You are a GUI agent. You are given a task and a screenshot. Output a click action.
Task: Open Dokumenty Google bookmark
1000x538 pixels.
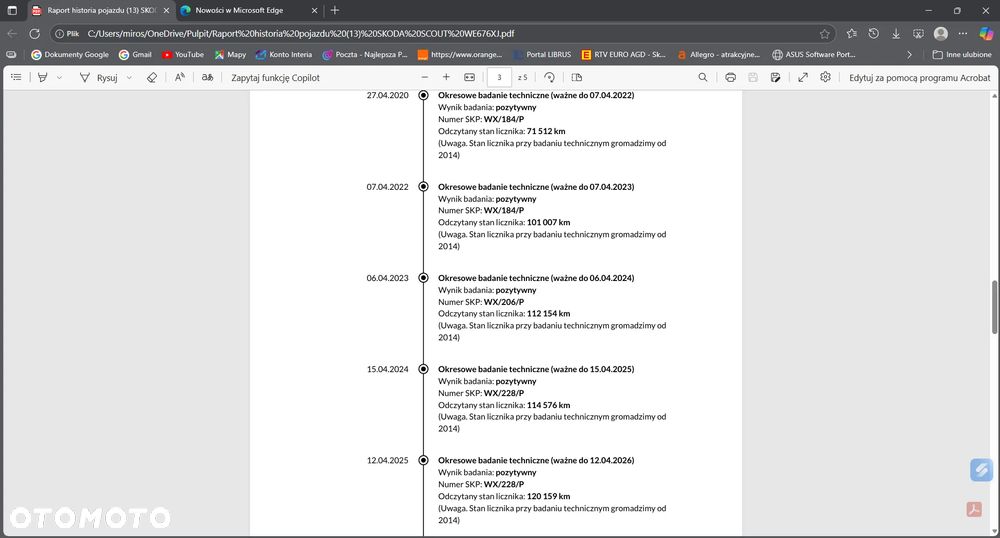[x=70, y=55]
